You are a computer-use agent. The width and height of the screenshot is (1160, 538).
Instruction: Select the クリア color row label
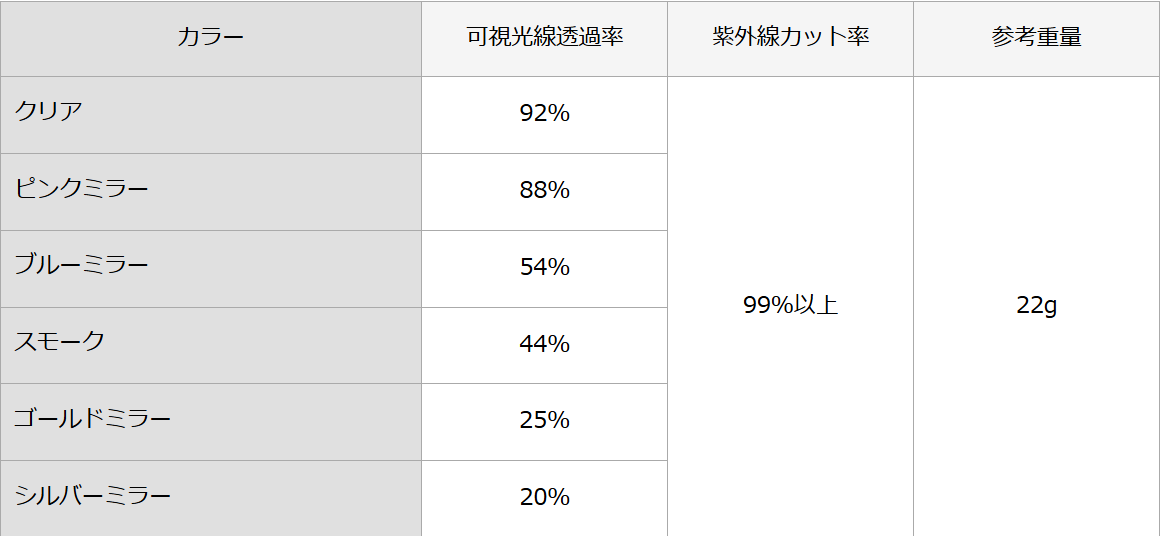48,111
